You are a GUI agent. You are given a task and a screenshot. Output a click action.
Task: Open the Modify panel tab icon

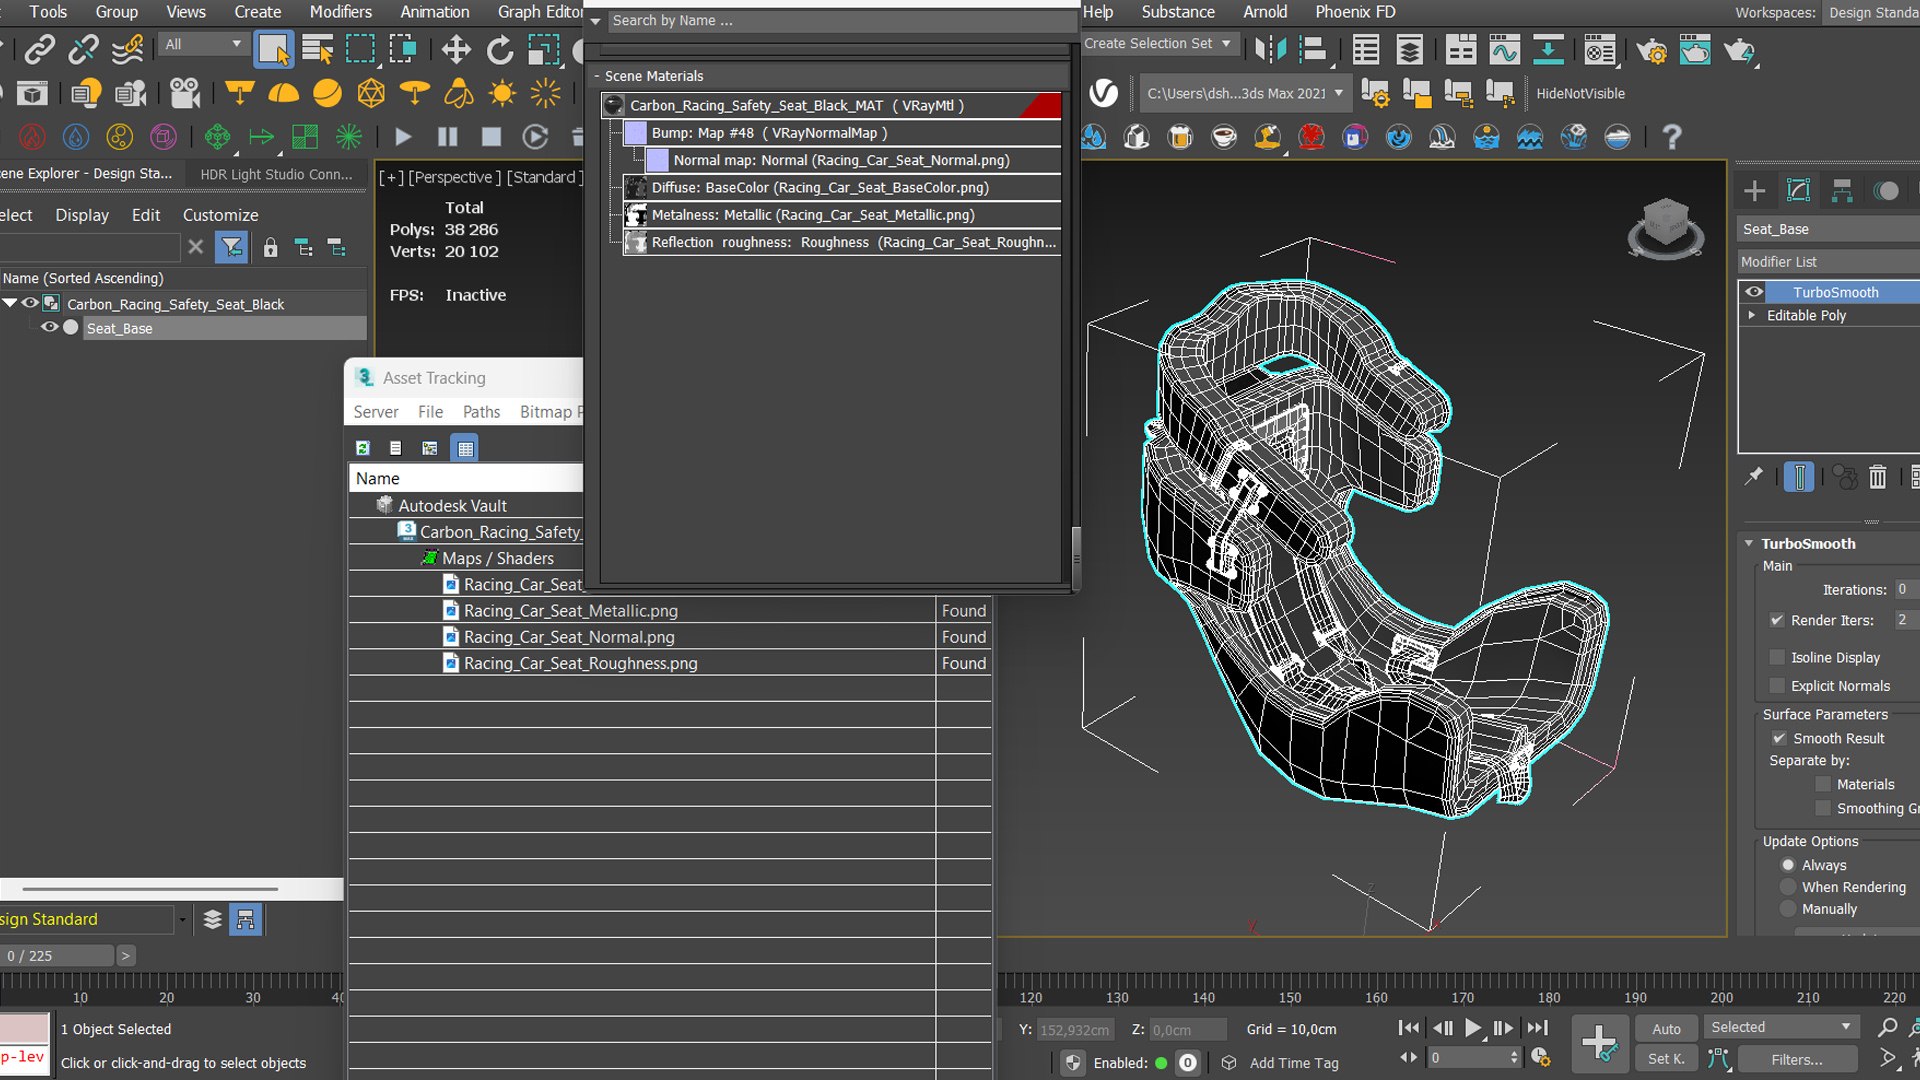click(1798, 191)
